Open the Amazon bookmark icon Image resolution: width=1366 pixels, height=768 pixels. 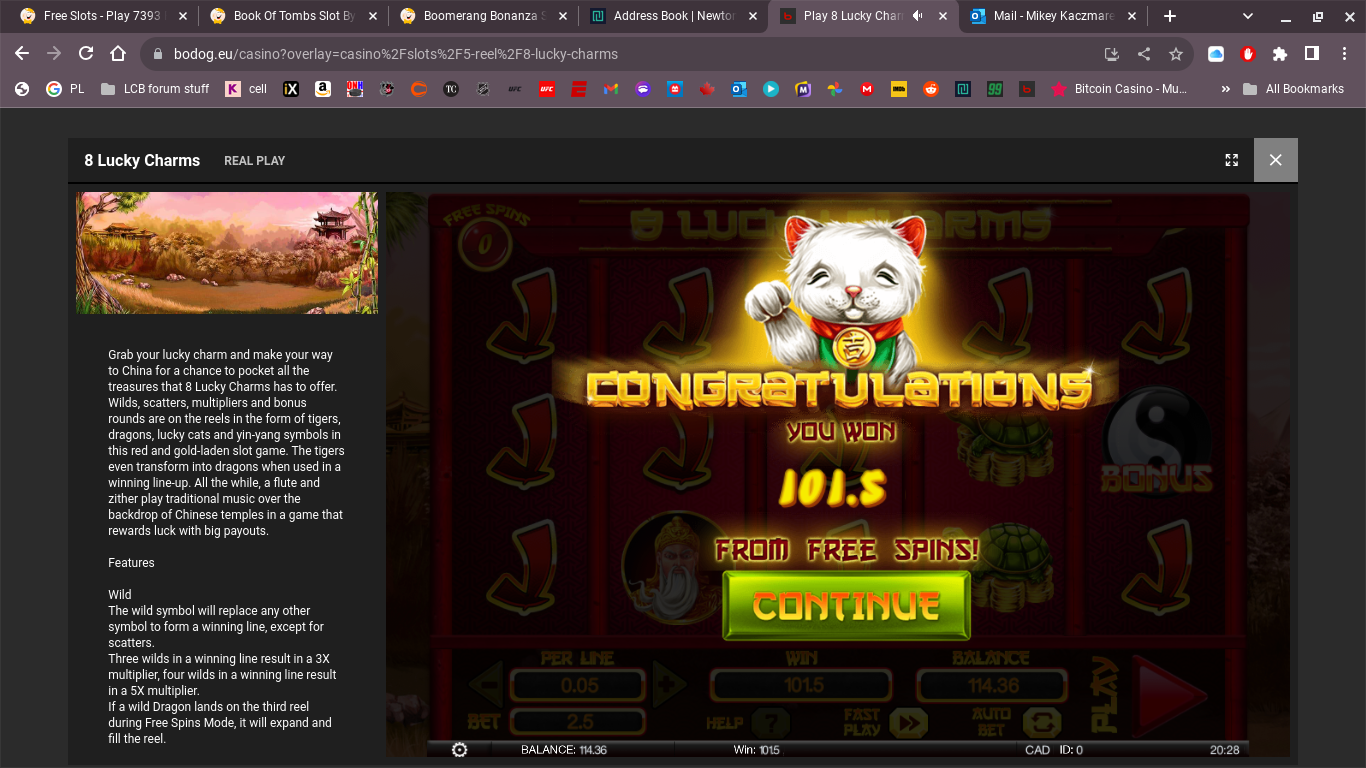point(323,89)
